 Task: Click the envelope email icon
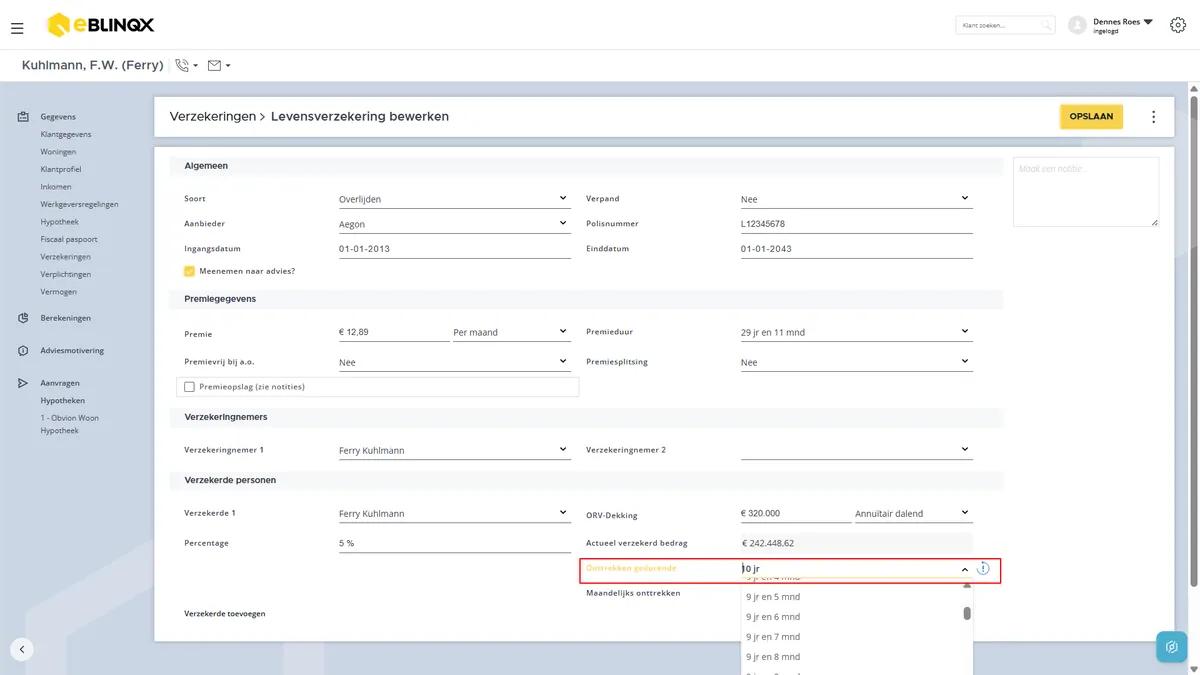tap(214, 65)
